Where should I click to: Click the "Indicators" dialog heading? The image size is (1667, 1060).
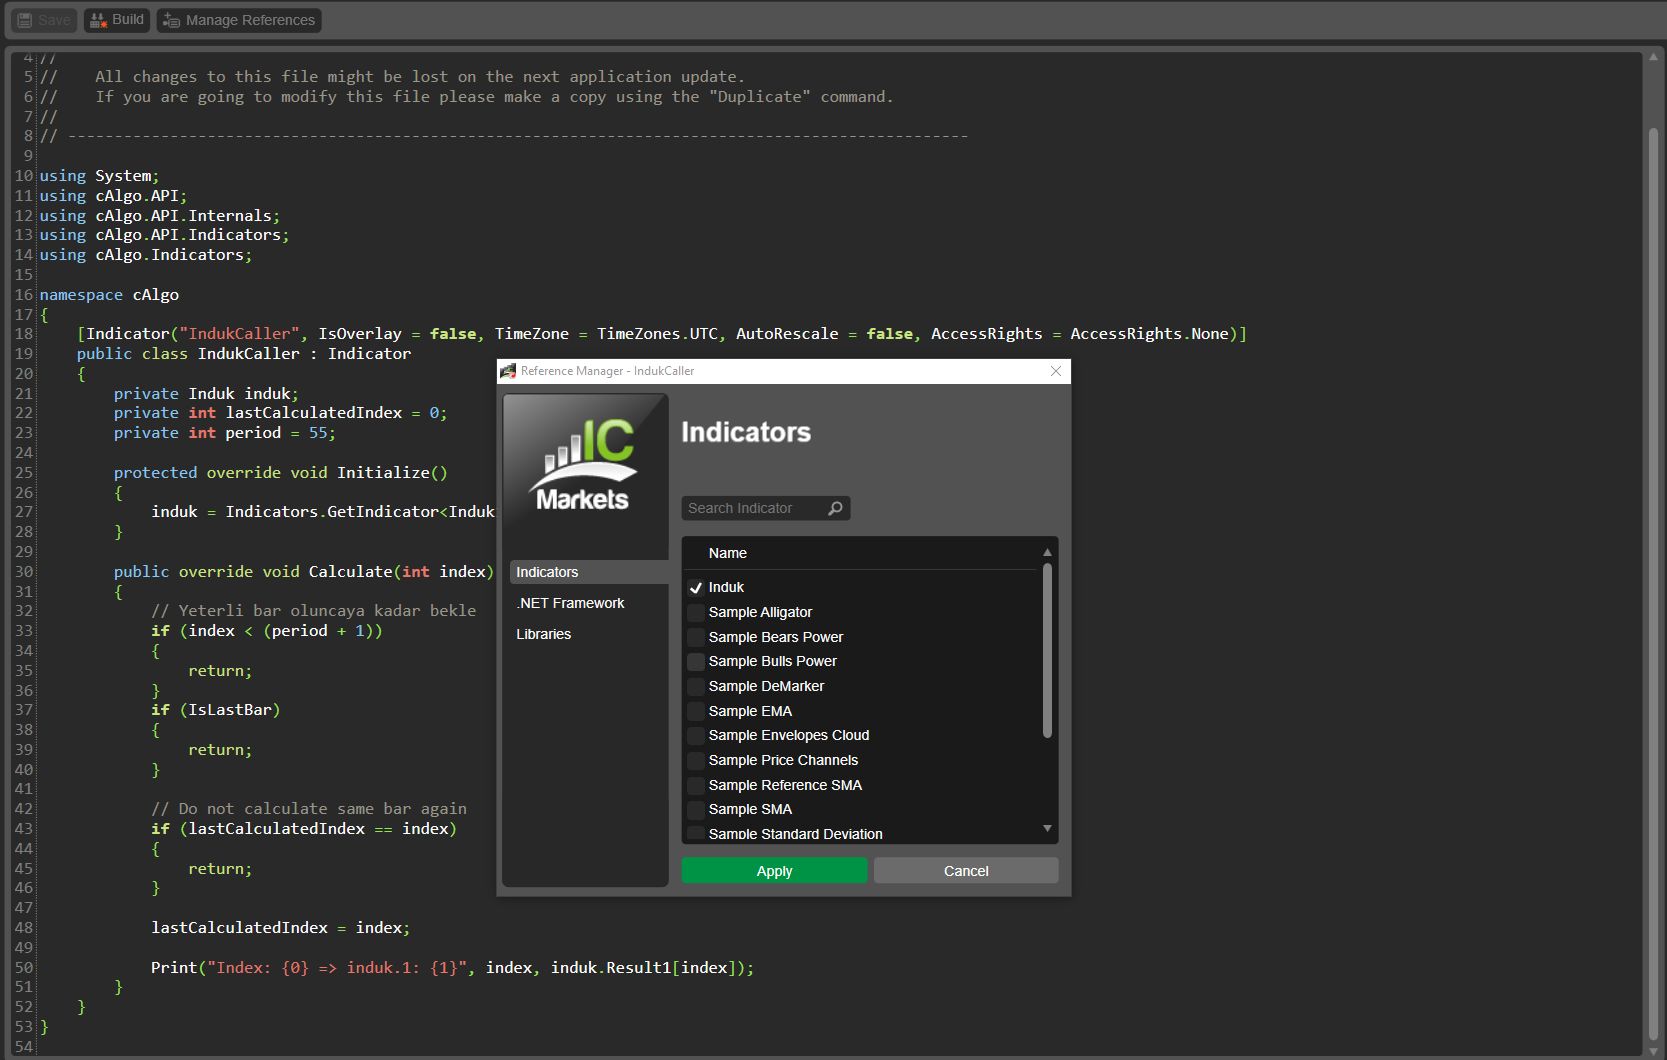pyautogui.click(x=746, y=432)
